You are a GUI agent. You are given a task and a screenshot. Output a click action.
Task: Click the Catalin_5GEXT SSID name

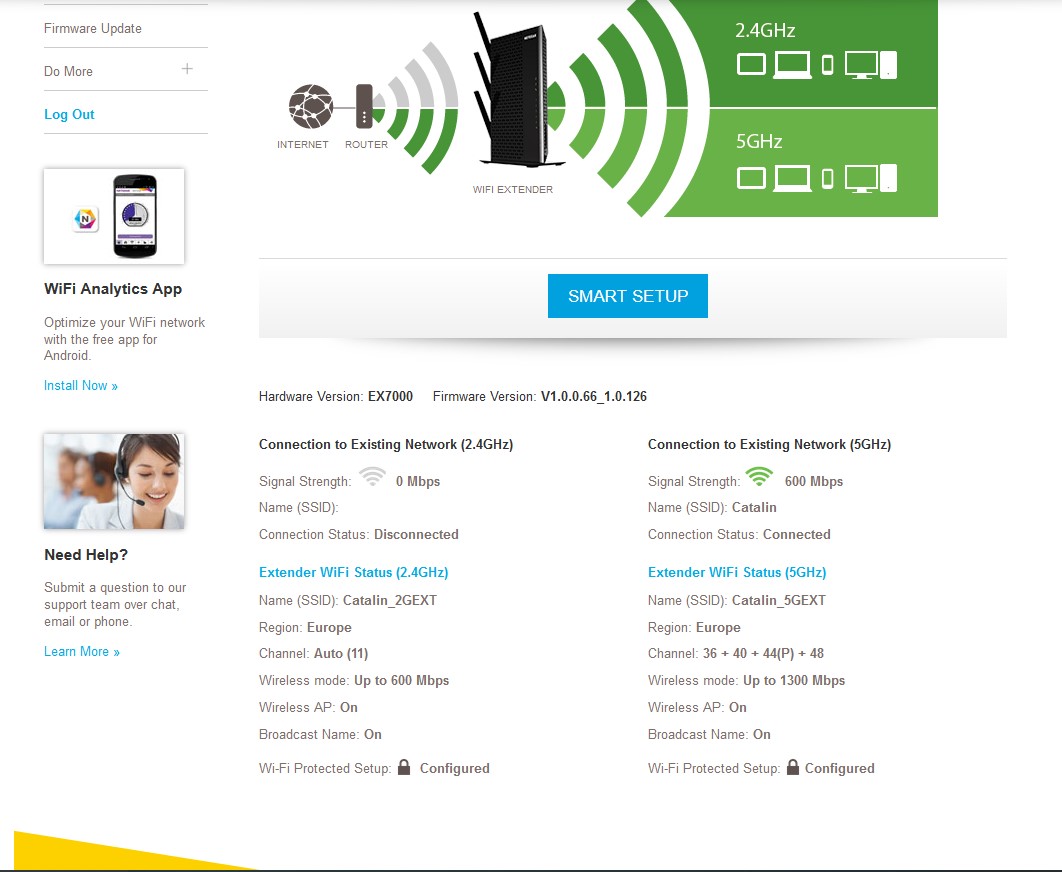pyautogui.click(x=779, y=600)
